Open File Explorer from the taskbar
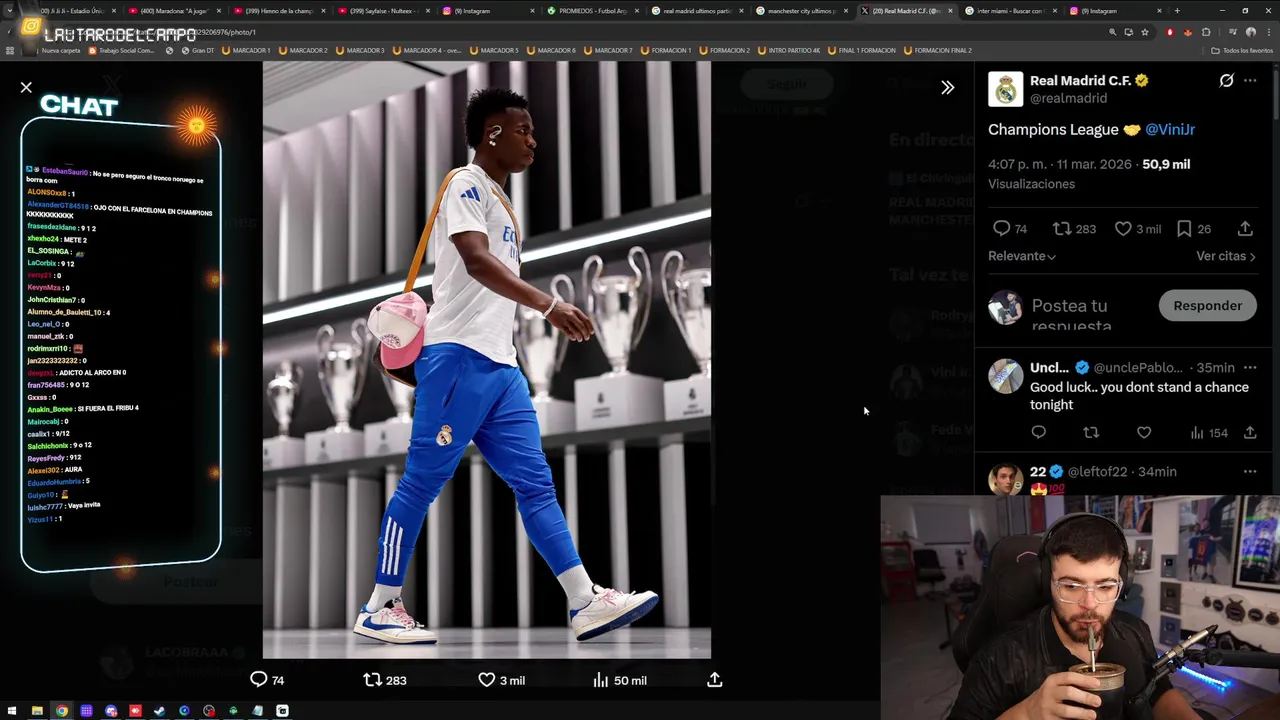 pyautogui.click(x=37, y=711)
